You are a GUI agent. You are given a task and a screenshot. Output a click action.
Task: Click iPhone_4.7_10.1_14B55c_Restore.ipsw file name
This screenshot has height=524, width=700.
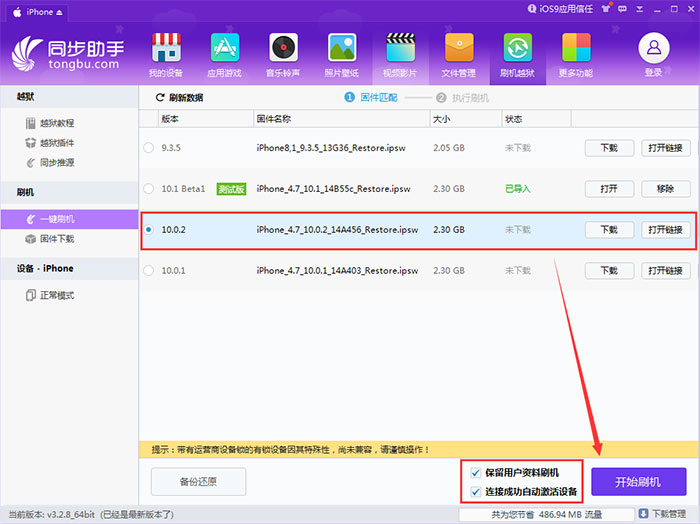333,189
